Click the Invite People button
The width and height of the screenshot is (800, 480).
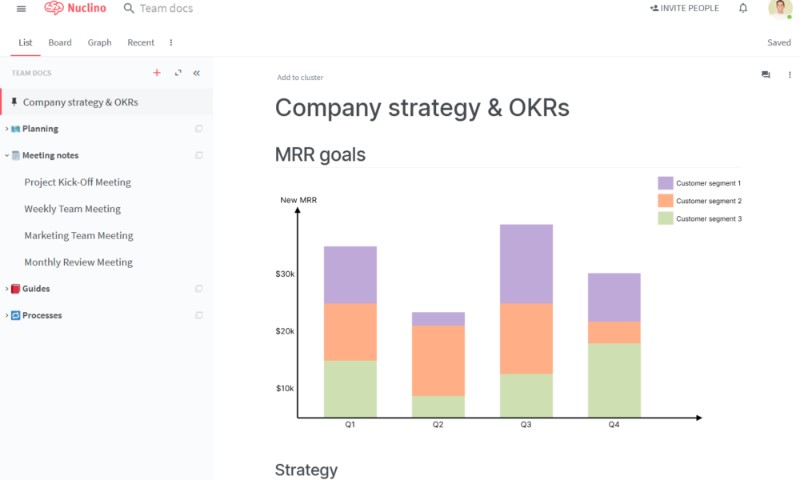684,8
